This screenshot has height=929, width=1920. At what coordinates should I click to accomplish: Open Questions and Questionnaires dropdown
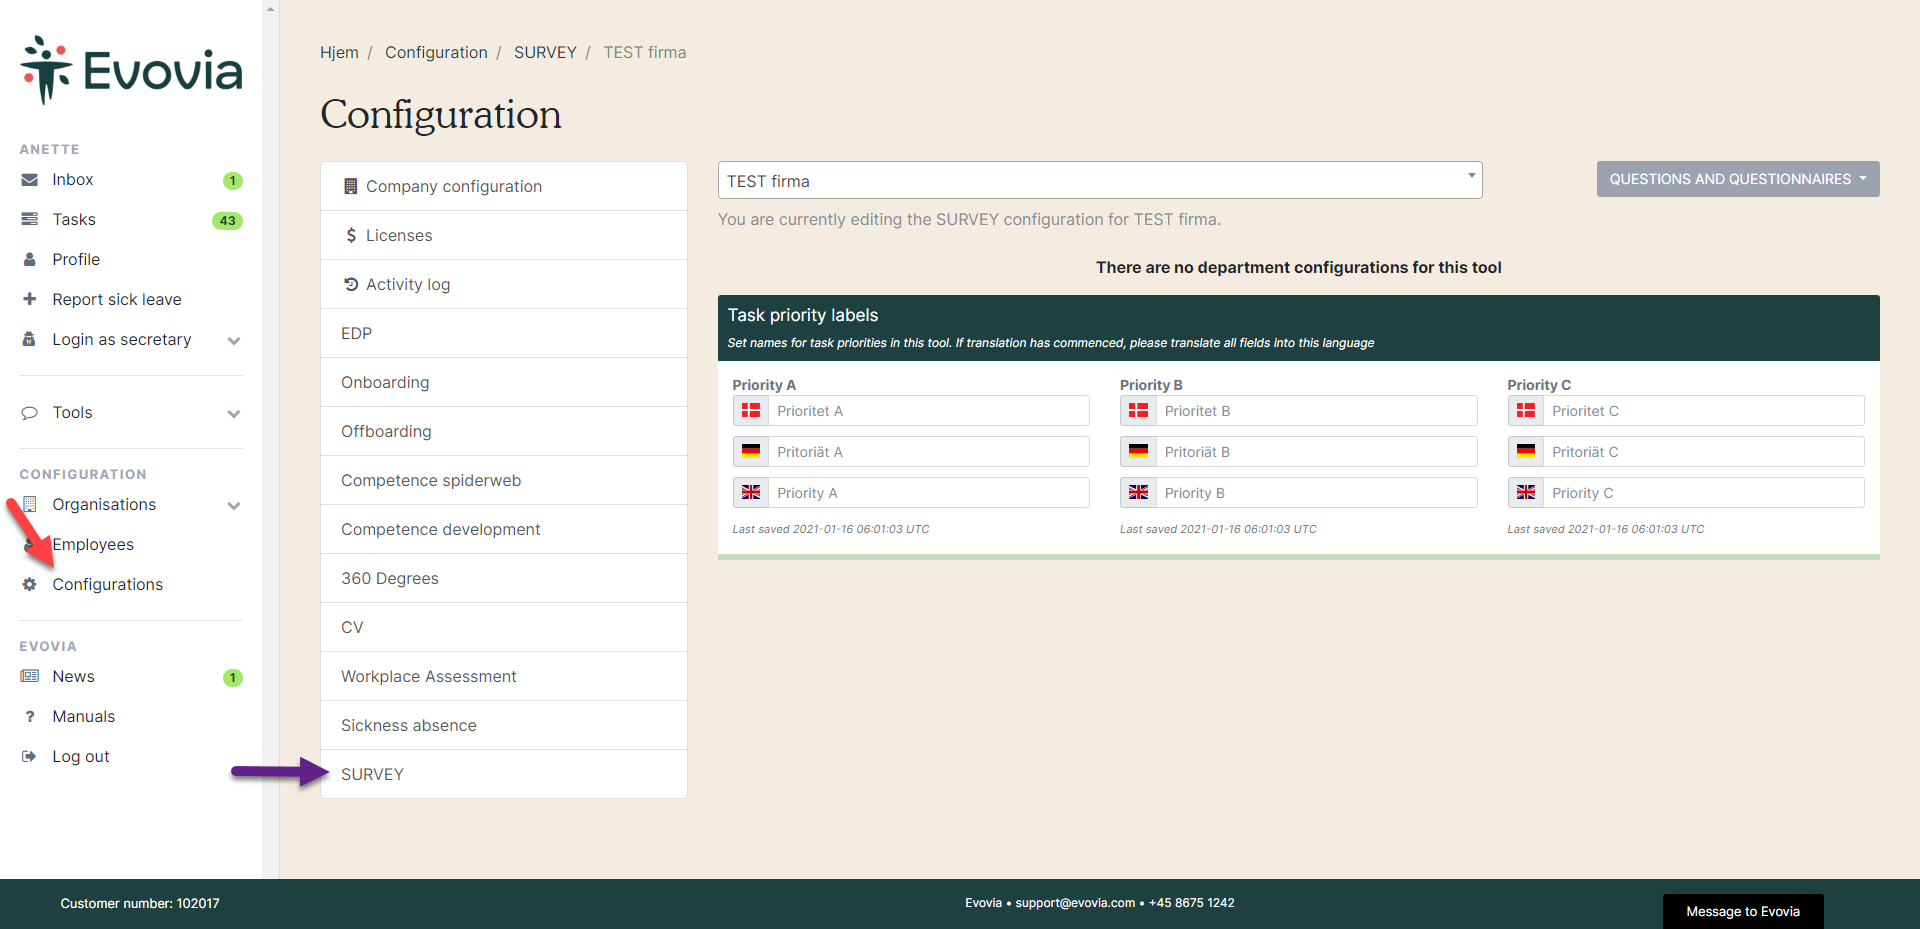click(x=1738, y=179)
